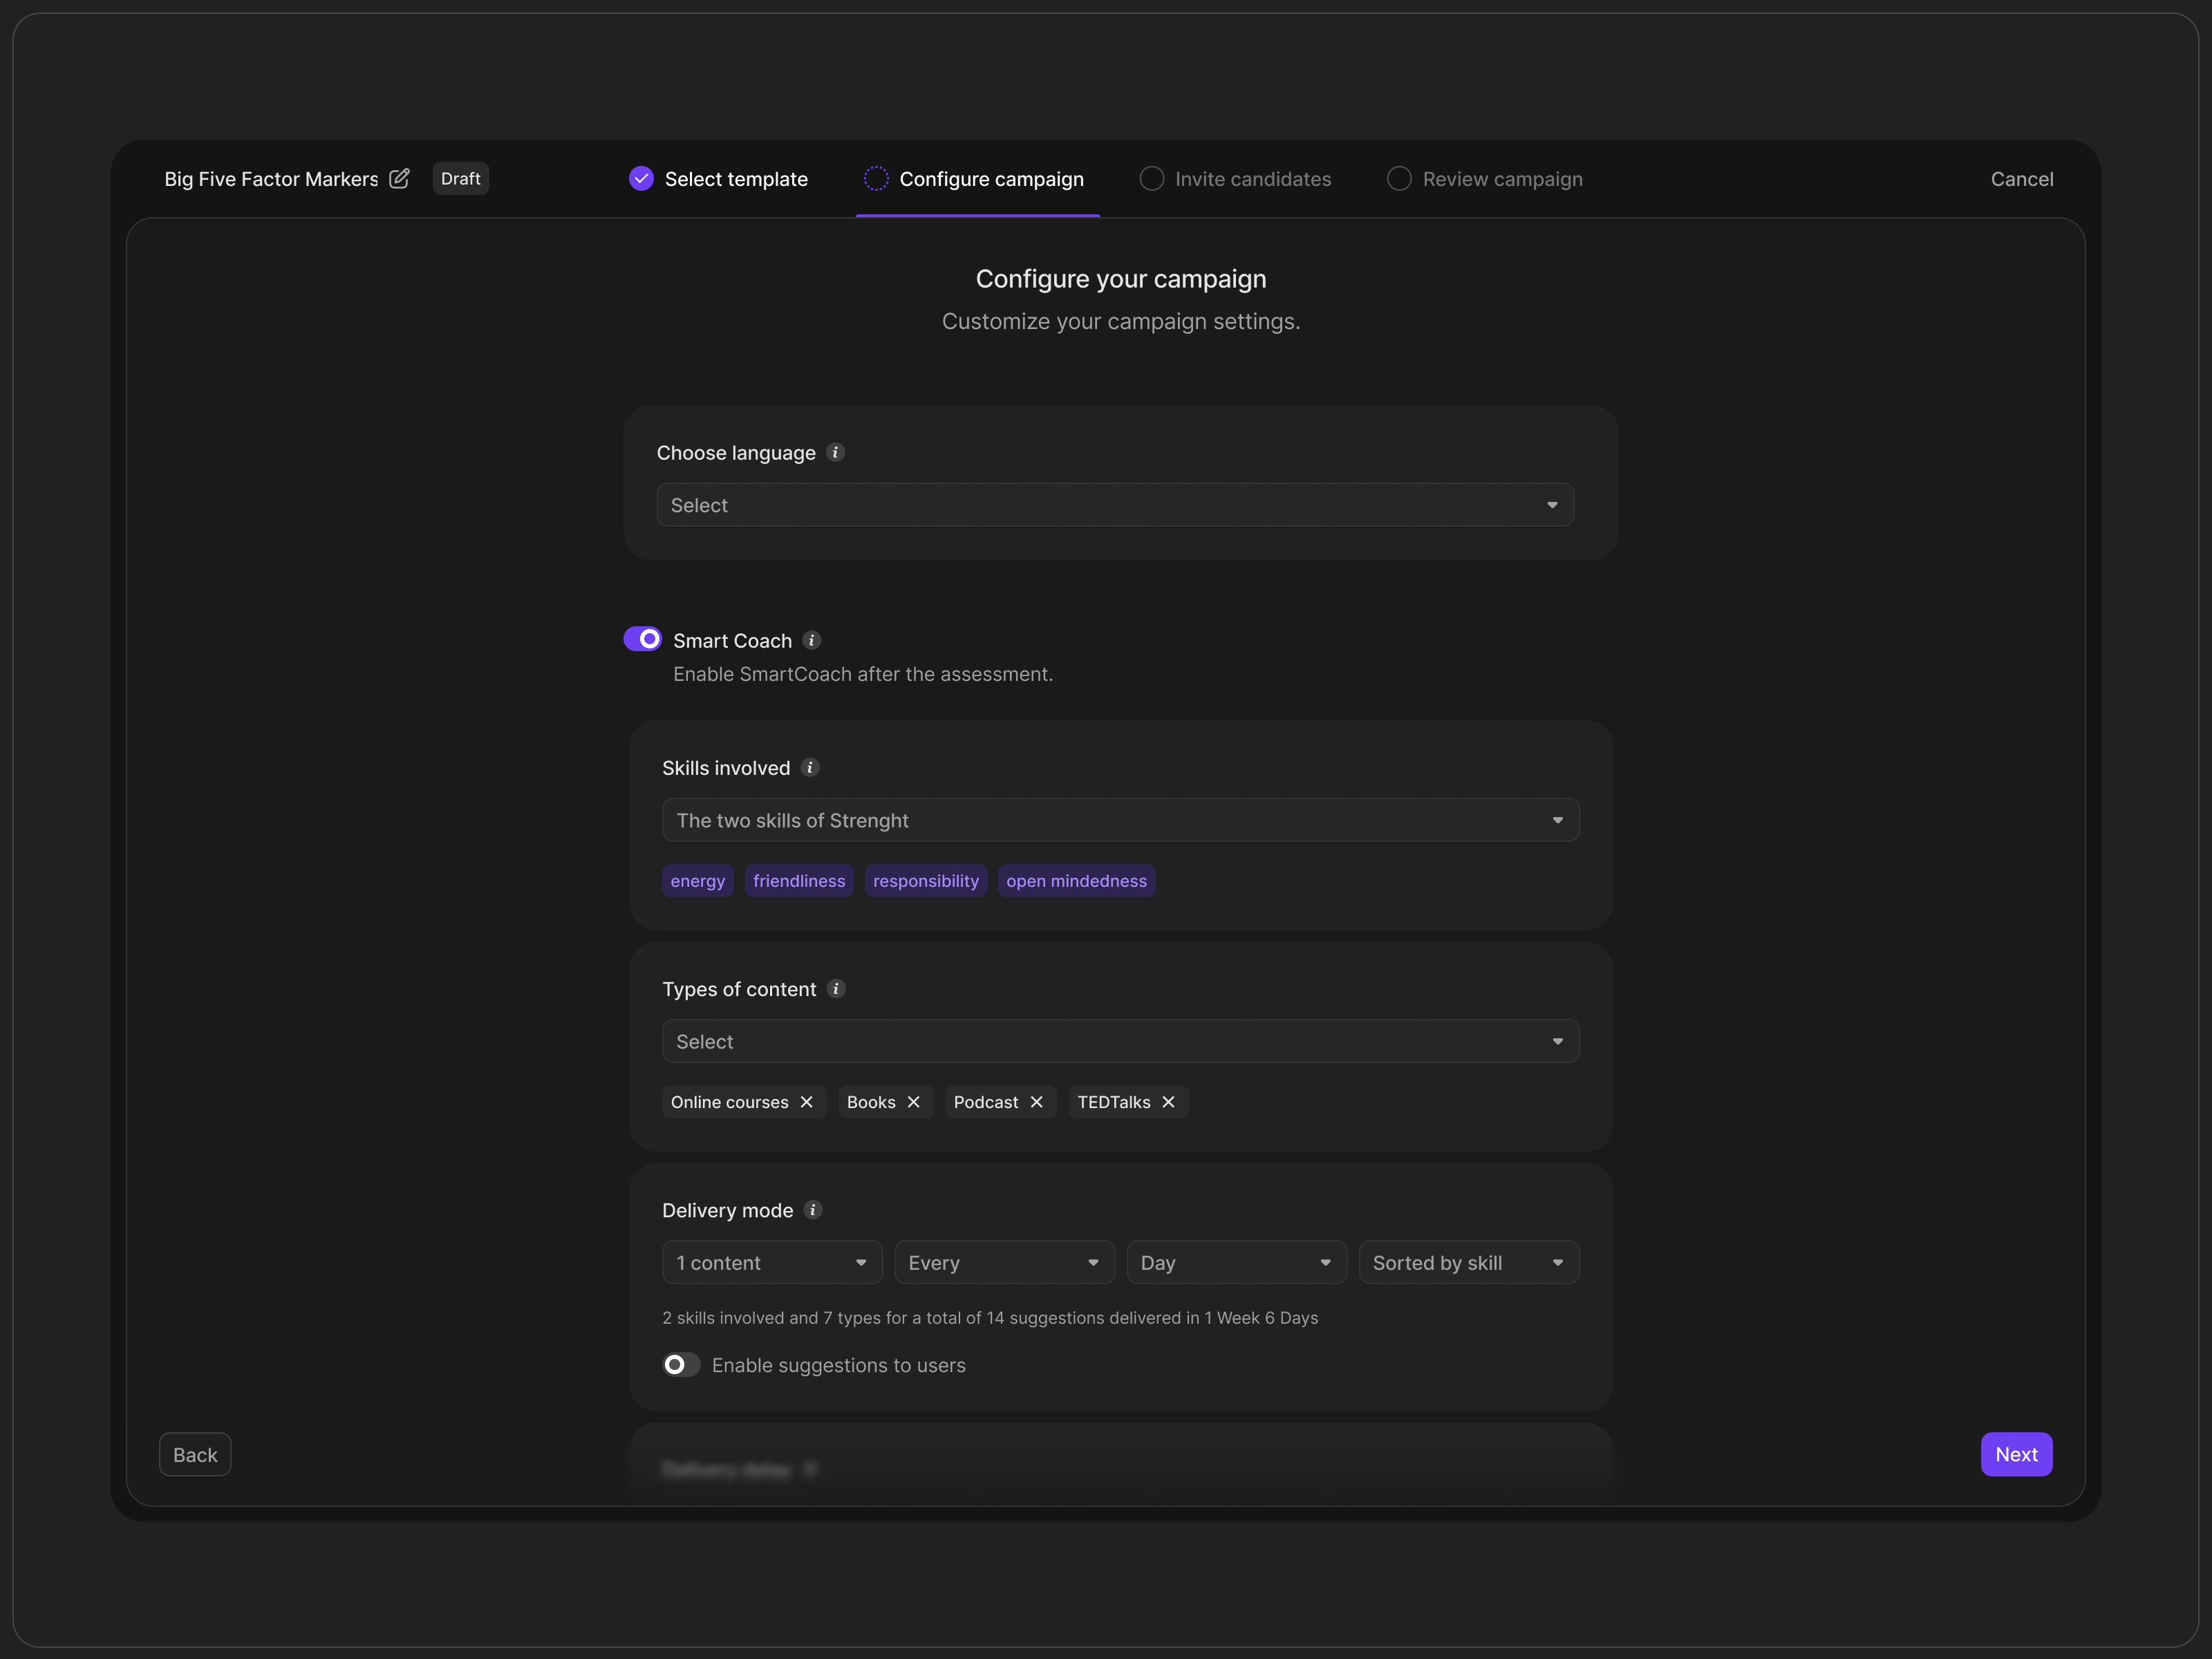
Task: Click info icon next to Choose language
Action: click(836, 453)
